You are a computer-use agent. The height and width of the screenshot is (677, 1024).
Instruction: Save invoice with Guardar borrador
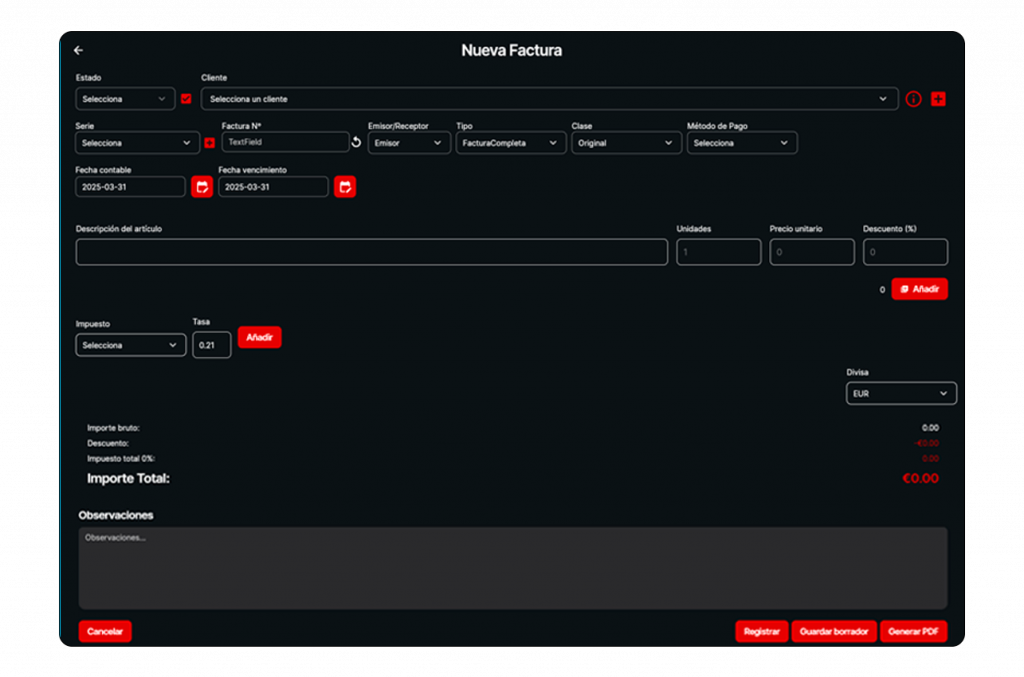tap(834, 632)
